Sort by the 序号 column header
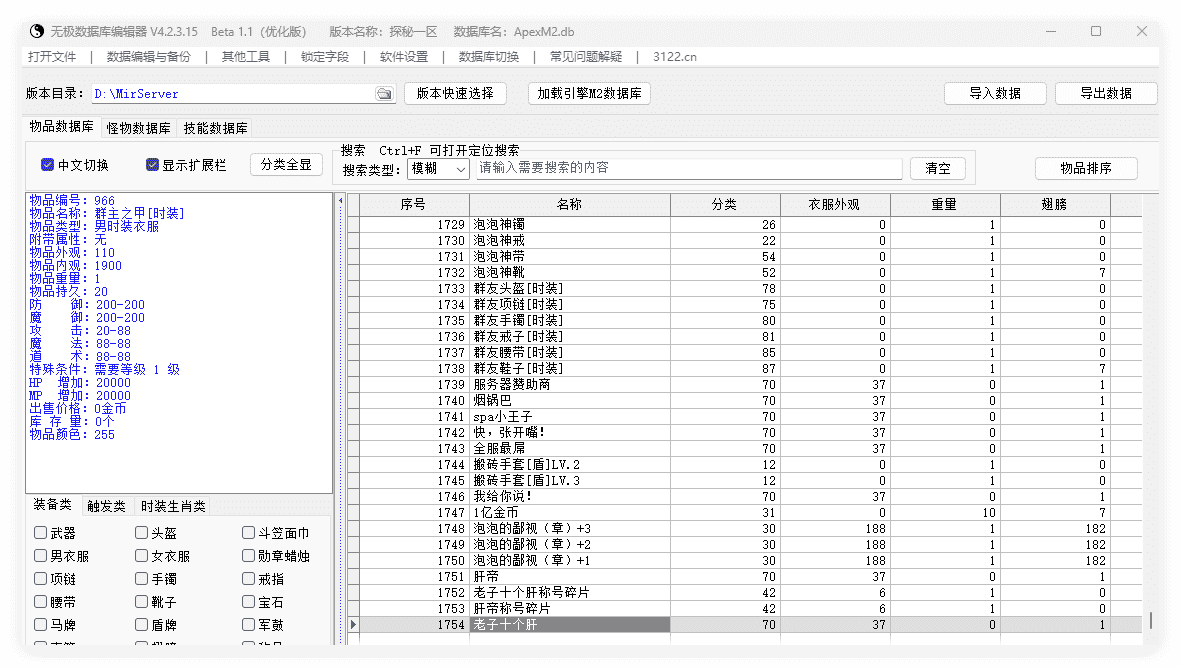Viewport: 1181px width, 667px height. (414, 205)
